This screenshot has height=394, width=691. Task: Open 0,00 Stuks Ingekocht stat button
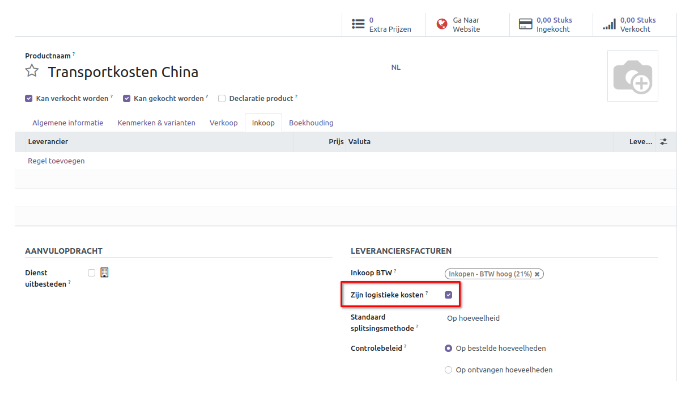[551, 24]
